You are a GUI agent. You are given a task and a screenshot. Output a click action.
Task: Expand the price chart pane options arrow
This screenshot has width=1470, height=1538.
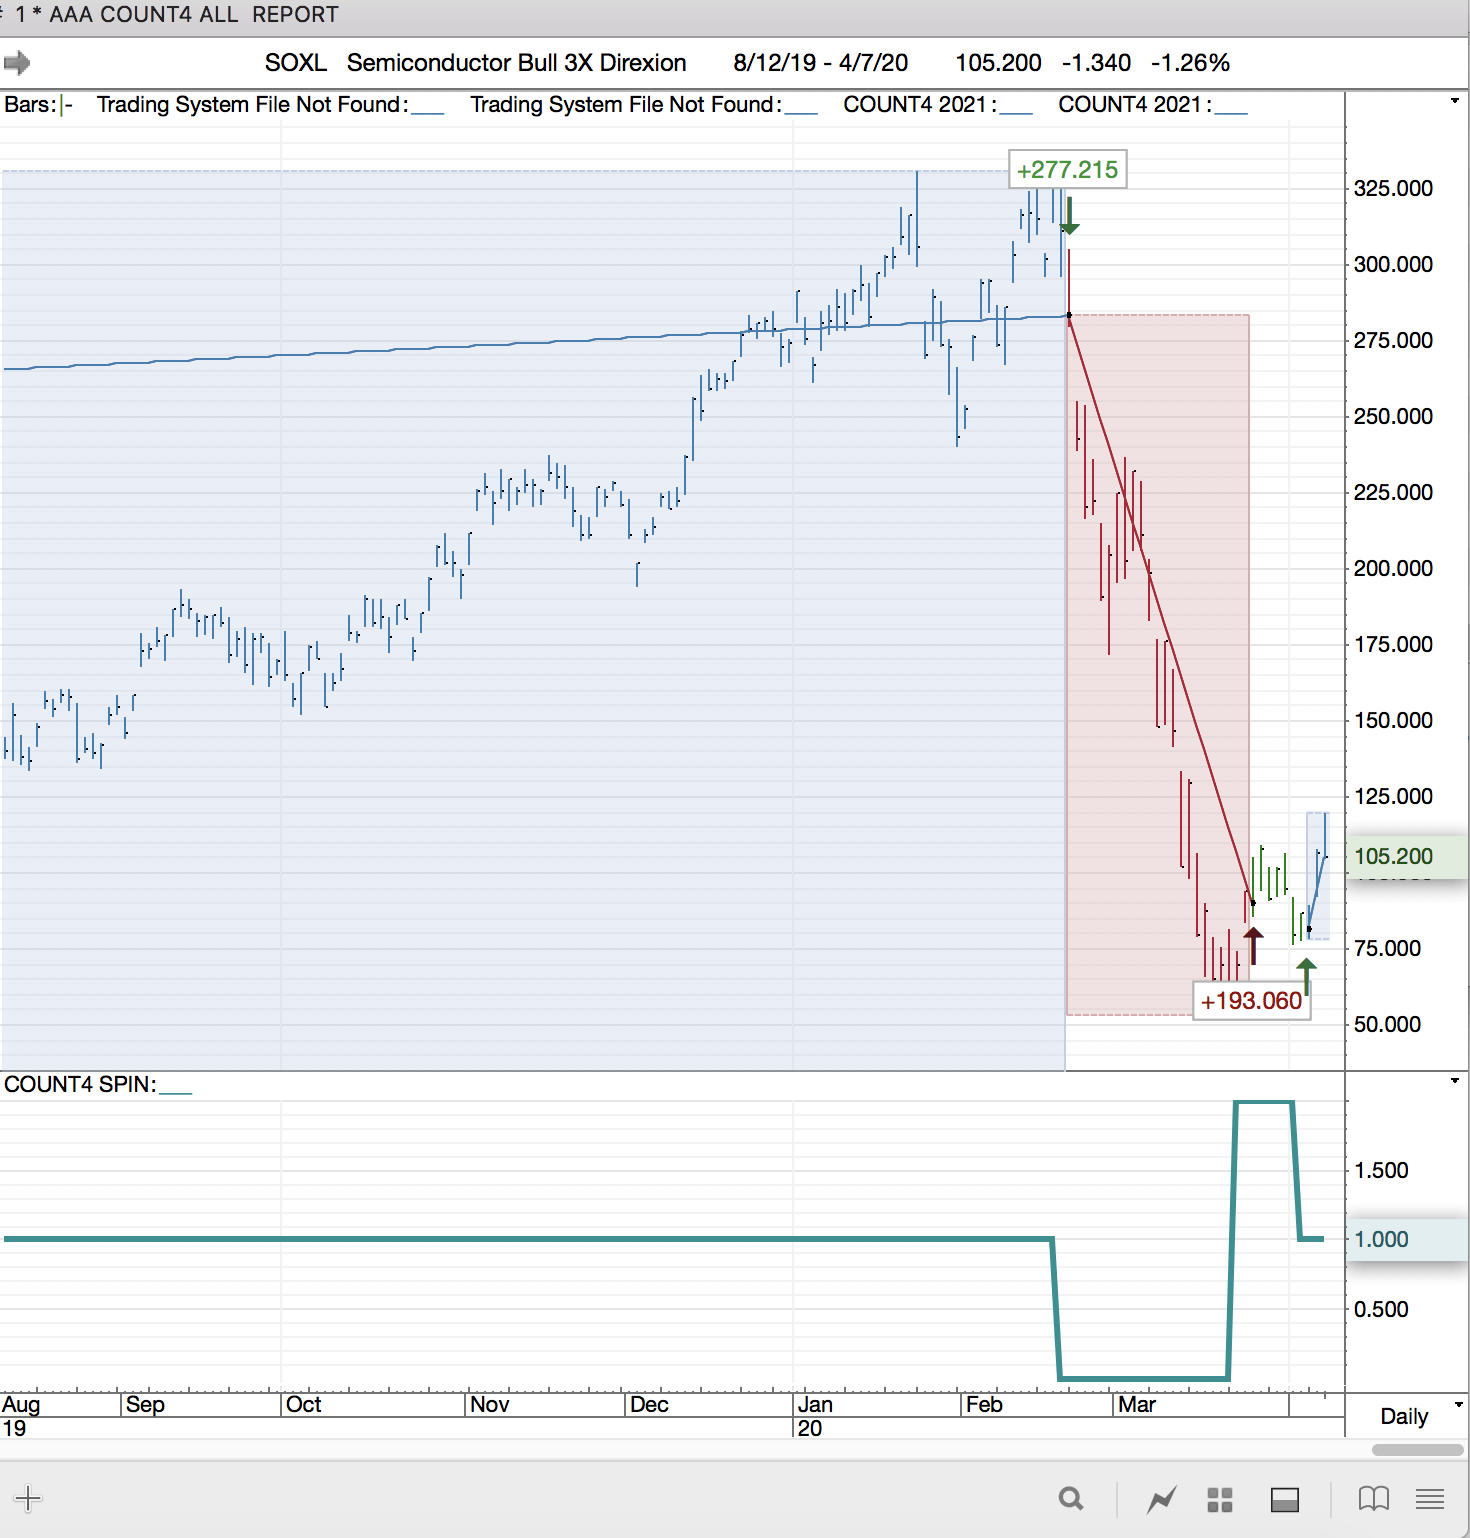[x=1455, y=101]
